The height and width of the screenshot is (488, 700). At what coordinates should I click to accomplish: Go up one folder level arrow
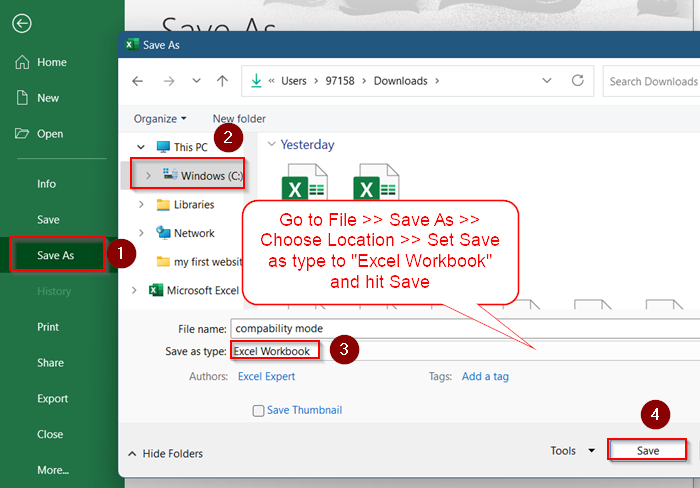click(x=222, y=81)
